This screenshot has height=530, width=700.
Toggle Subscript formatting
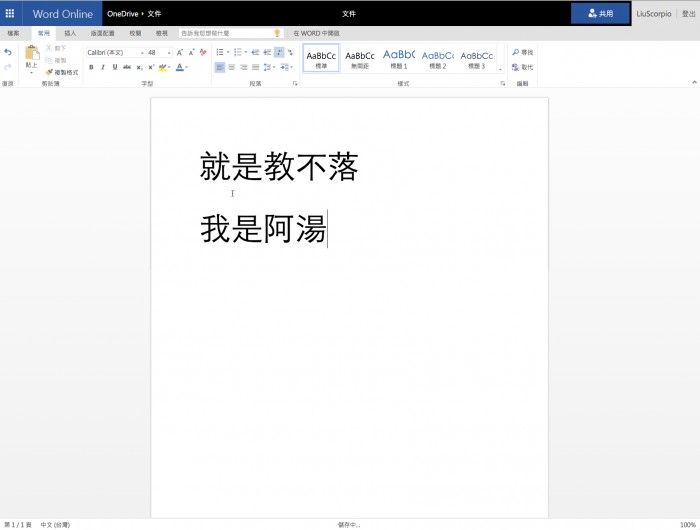[x=139, y=67]
